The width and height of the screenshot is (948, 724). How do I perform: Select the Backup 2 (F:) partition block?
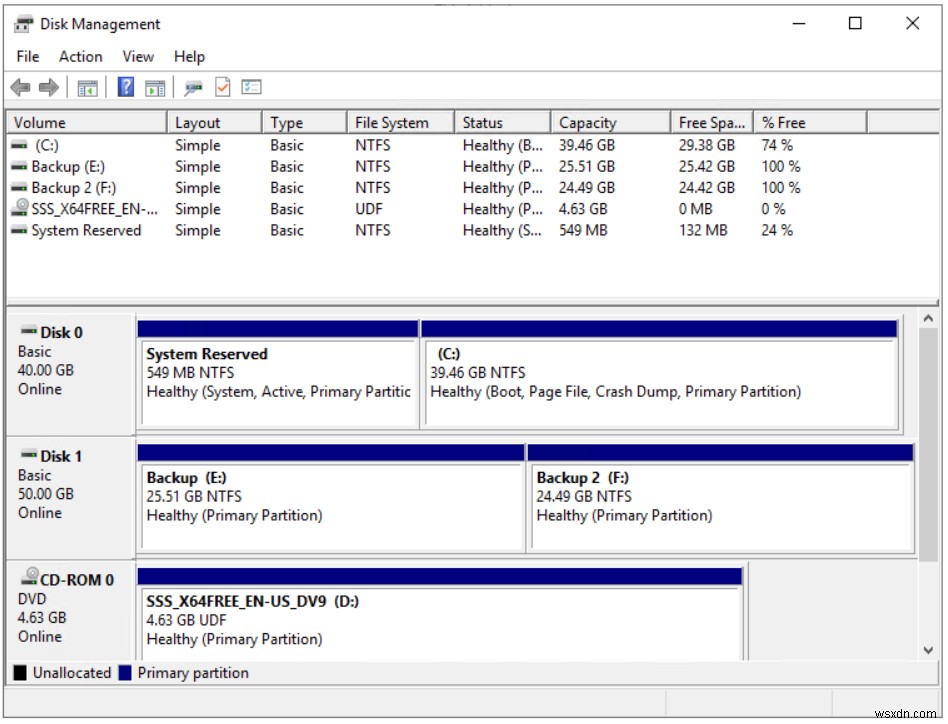[720, 498]
